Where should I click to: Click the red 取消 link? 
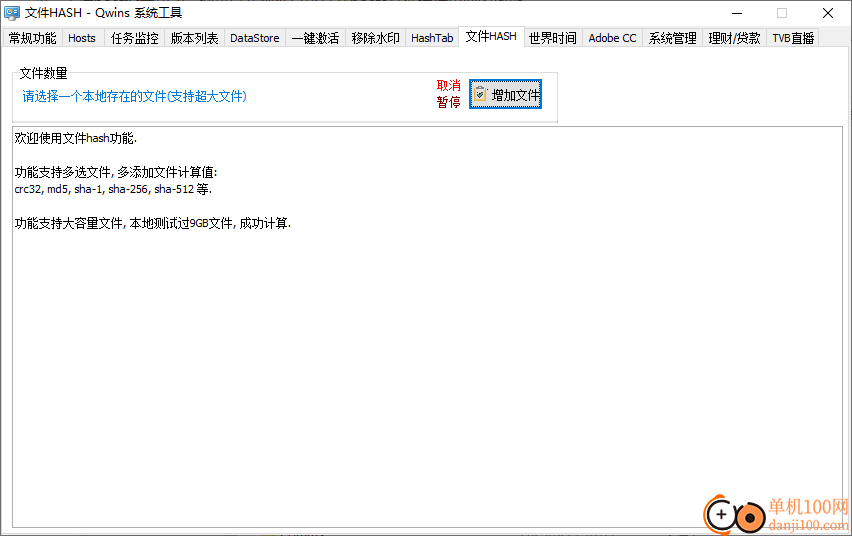coord(448,85)
